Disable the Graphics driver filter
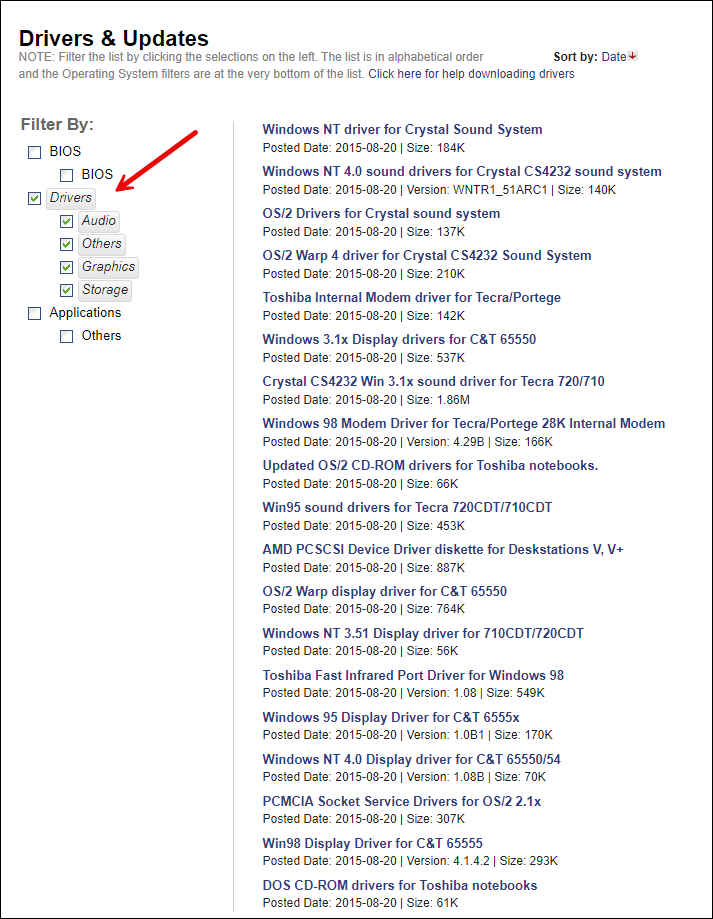This screenshot has width=713, height=919. point(67,267)
